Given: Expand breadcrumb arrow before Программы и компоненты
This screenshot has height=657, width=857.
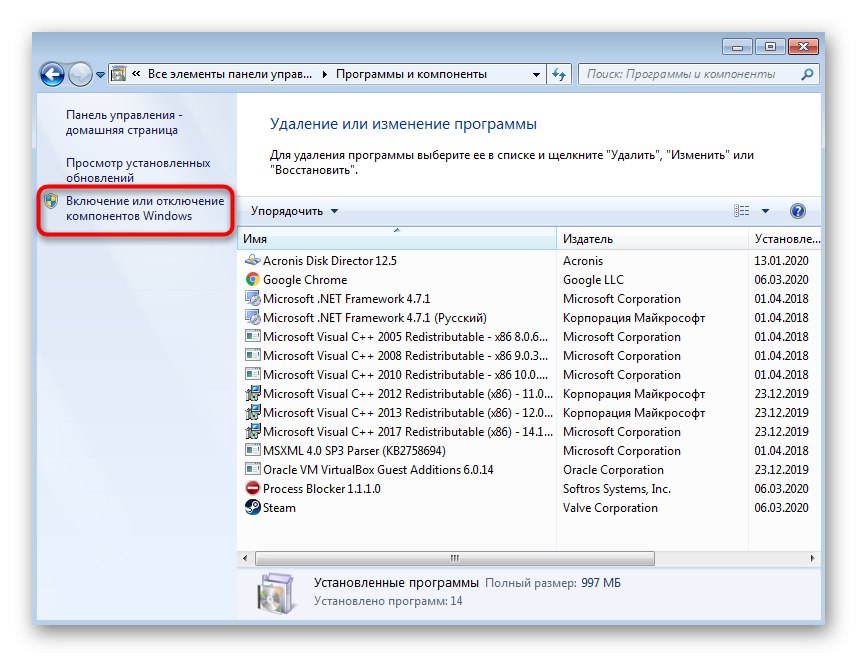Looking at the screenshot, I should click(x=325, y=74).
